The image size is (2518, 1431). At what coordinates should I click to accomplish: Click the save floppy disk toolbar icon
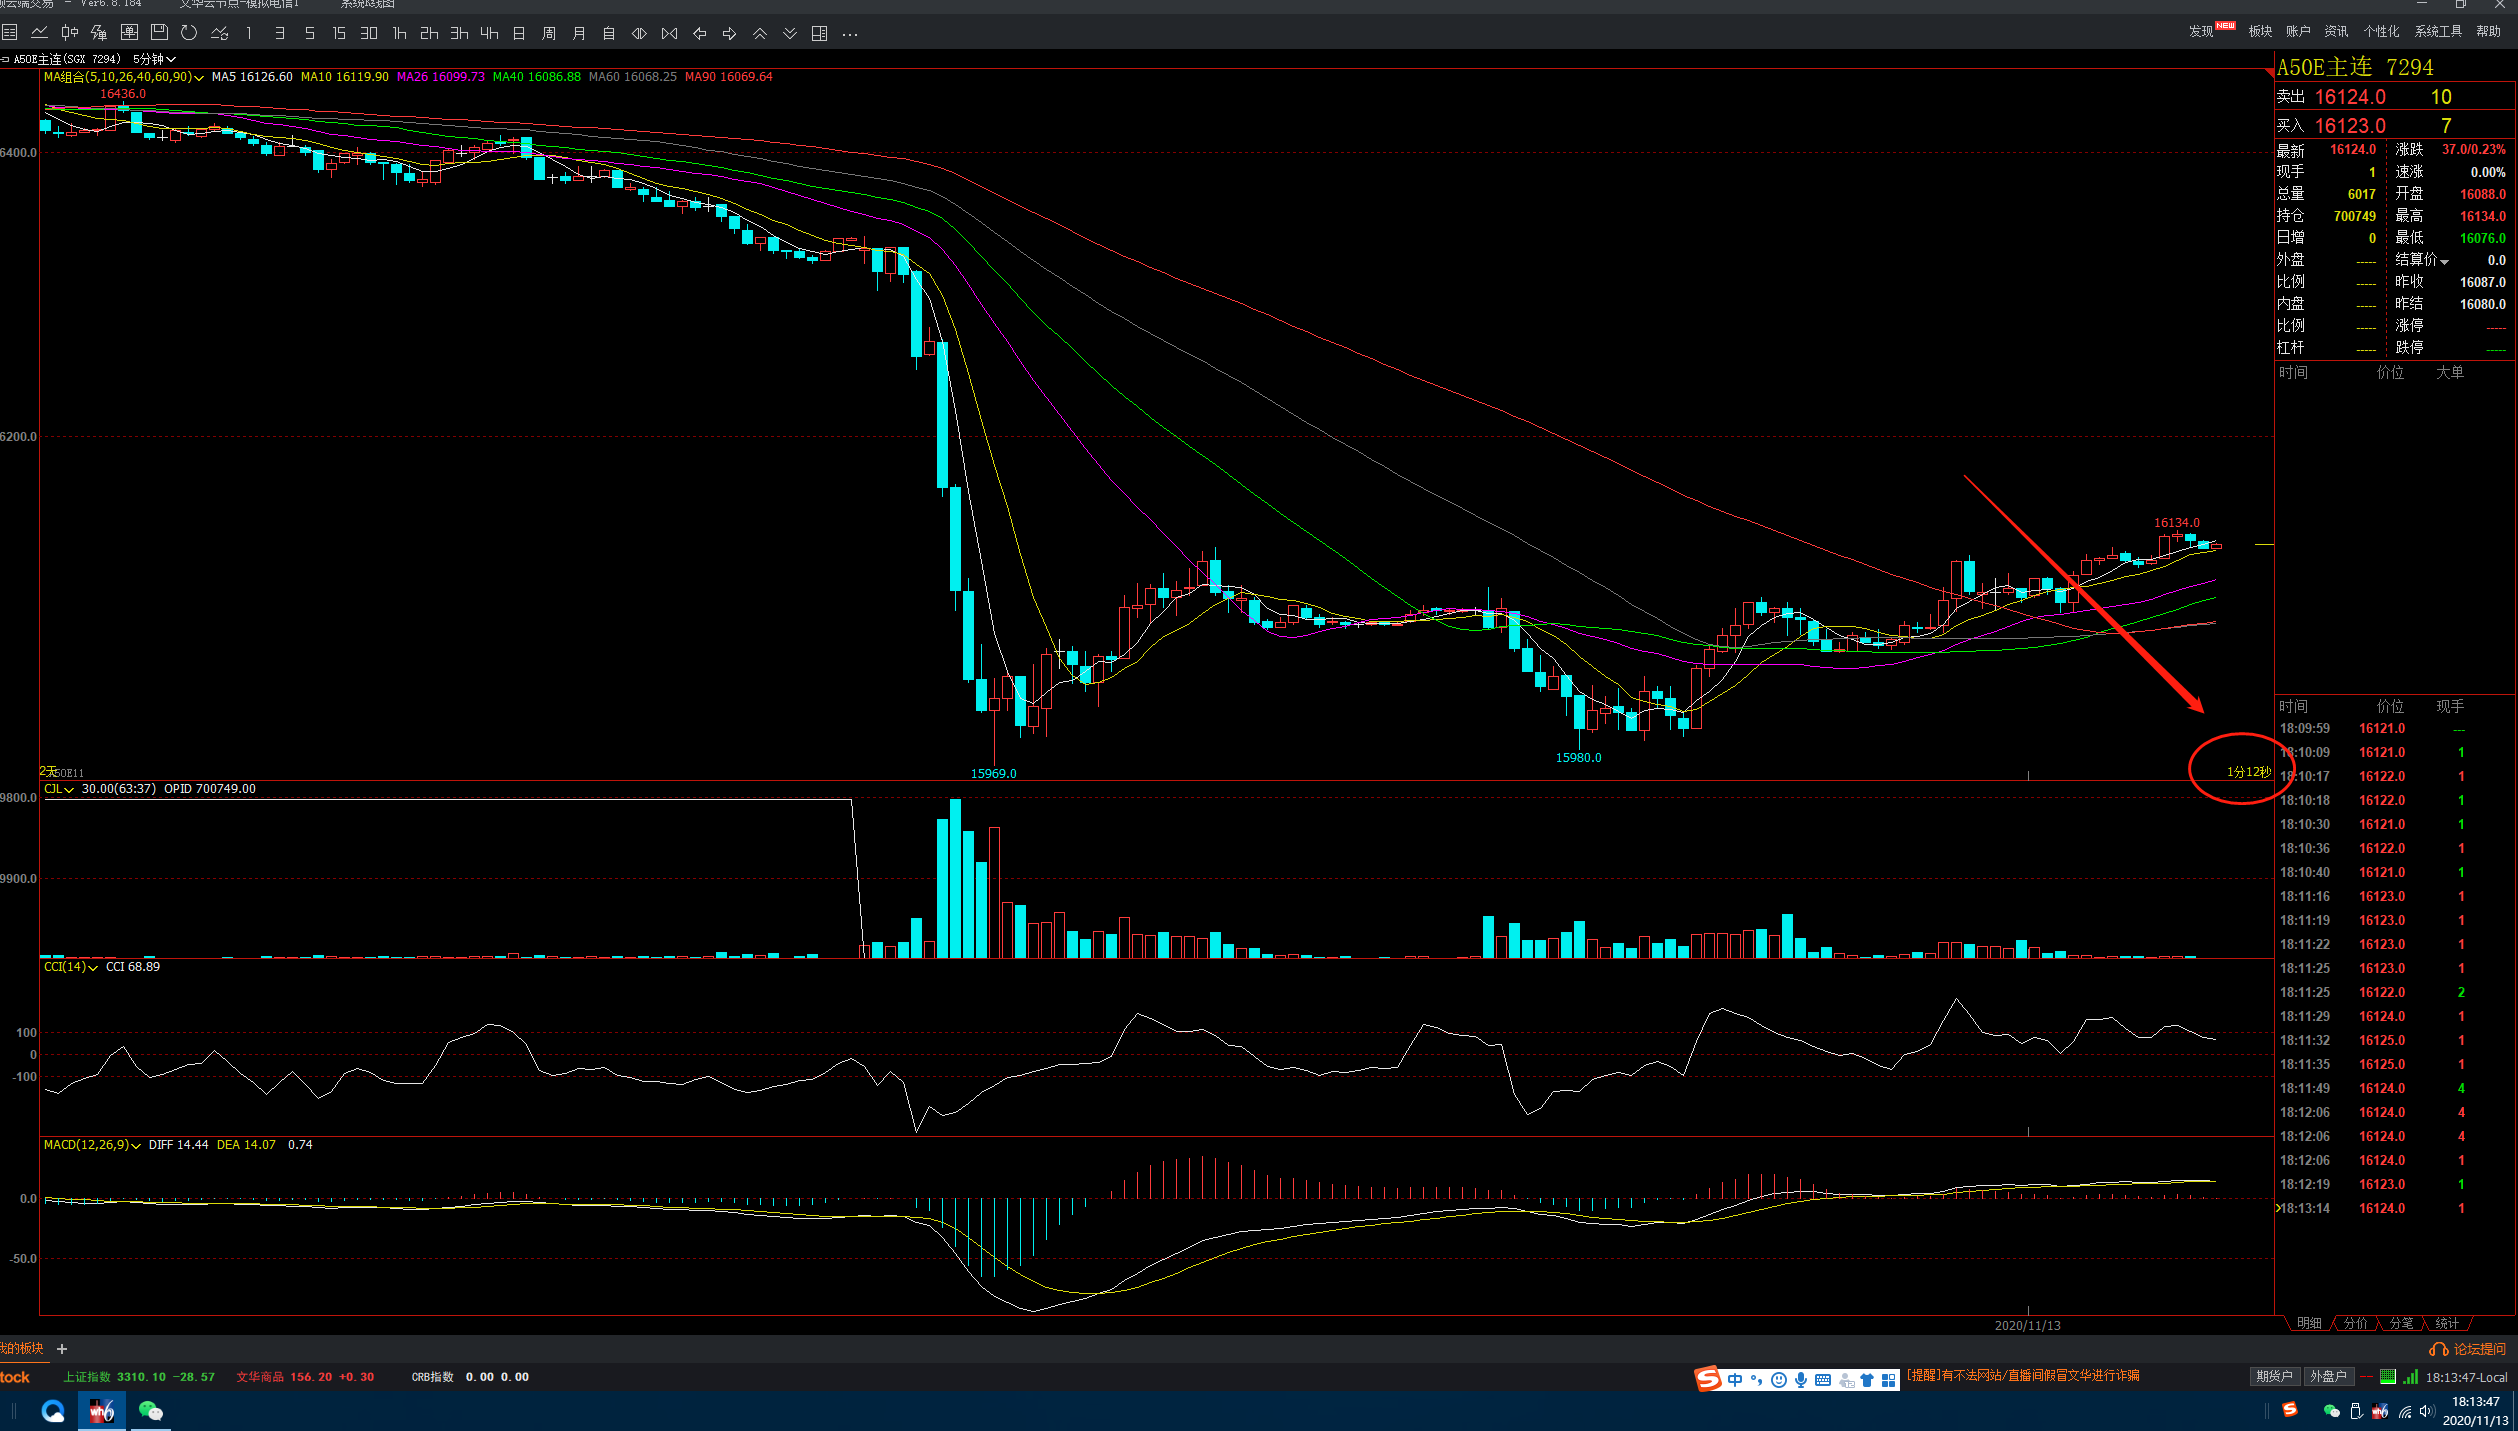tap(159, 33)
